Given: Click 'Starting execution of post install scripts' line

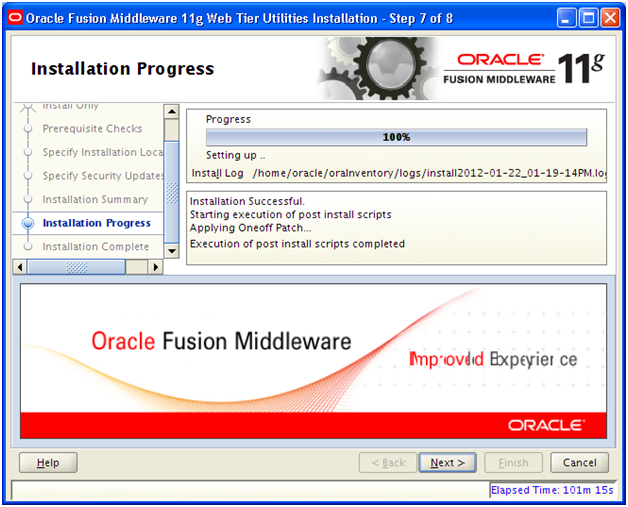Looking at the screenshot, I should pos(290,215).
